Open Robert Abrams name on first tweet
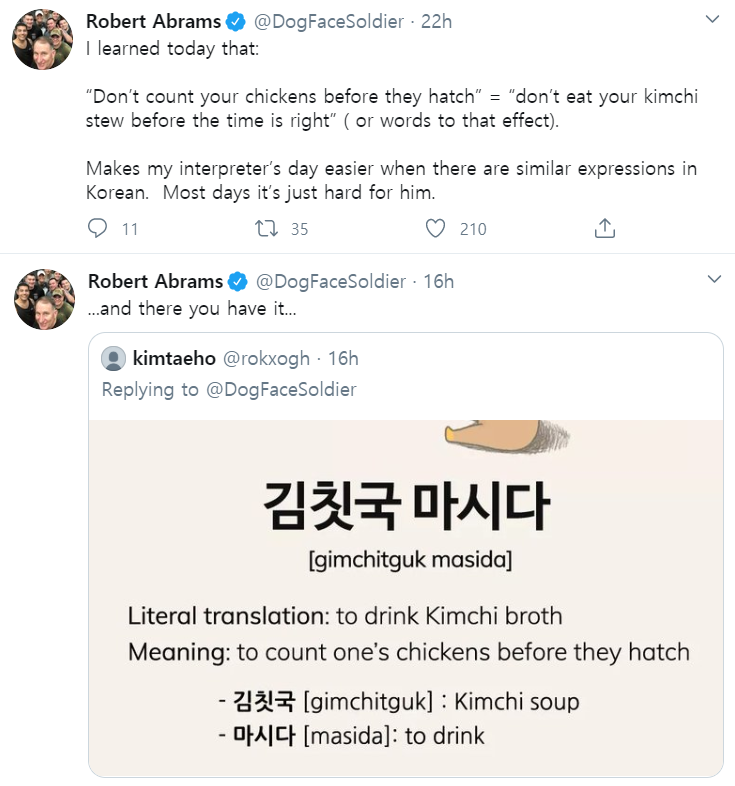The width and height of the screenshot is (735, 786). pos(154,21)
